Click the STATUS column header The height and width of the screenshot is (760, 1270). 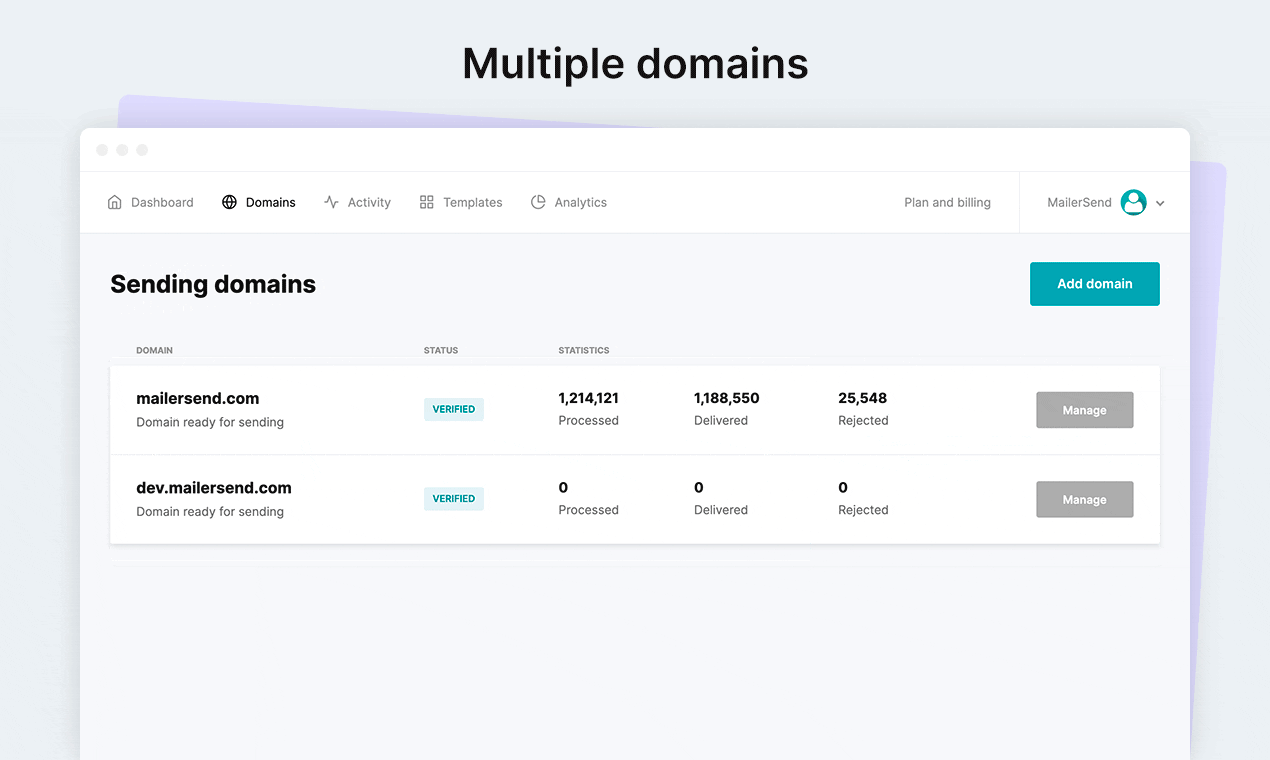click(x=441, y=351)
